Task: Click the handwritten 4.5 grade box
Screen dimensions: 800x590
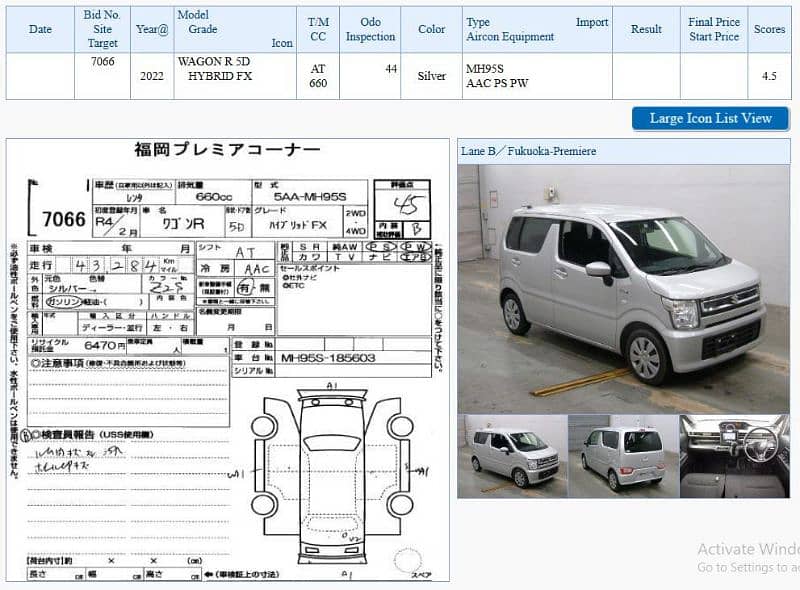Action: (402, 204)
